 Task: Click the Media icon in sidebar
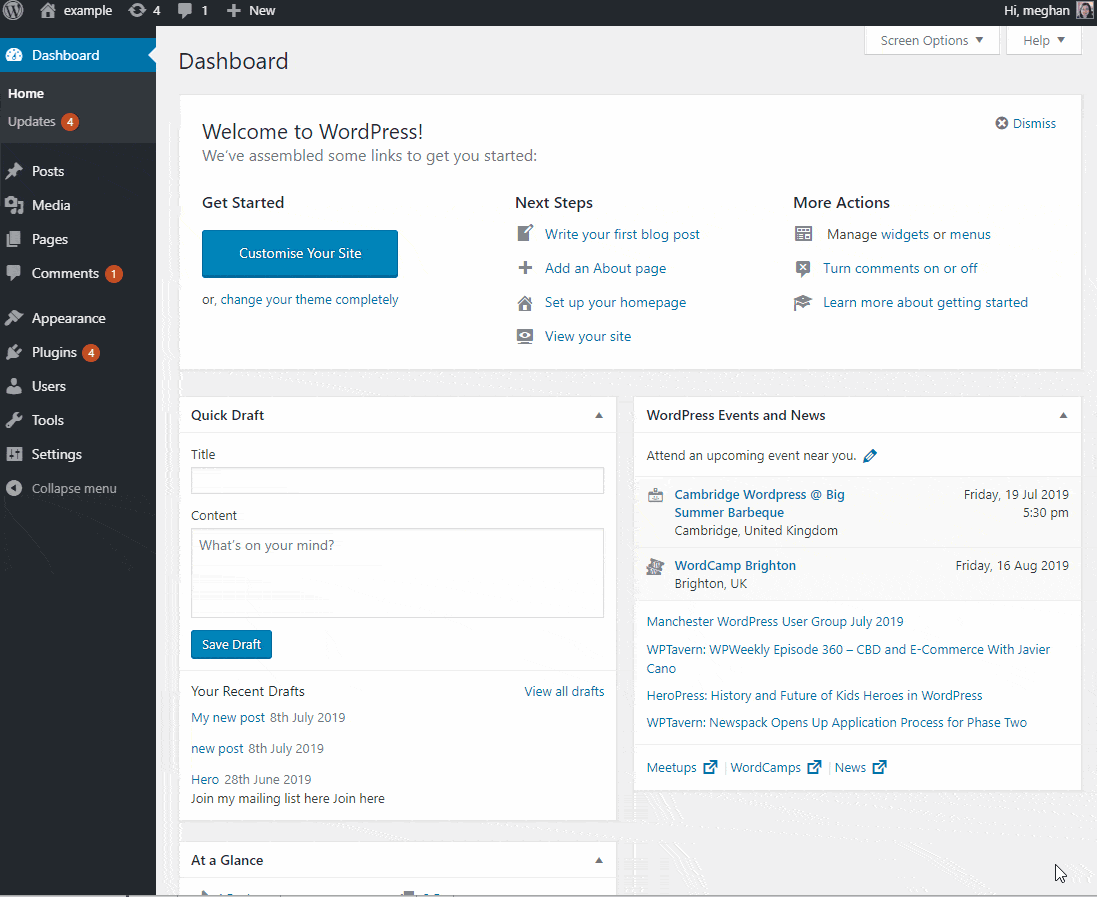coord(14,205)
